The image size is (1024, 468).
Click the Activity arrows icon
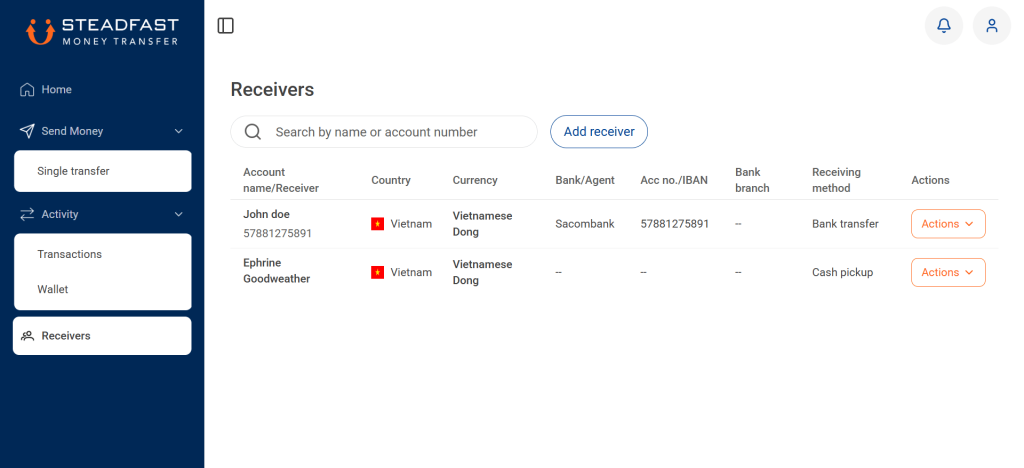[27, 214]
